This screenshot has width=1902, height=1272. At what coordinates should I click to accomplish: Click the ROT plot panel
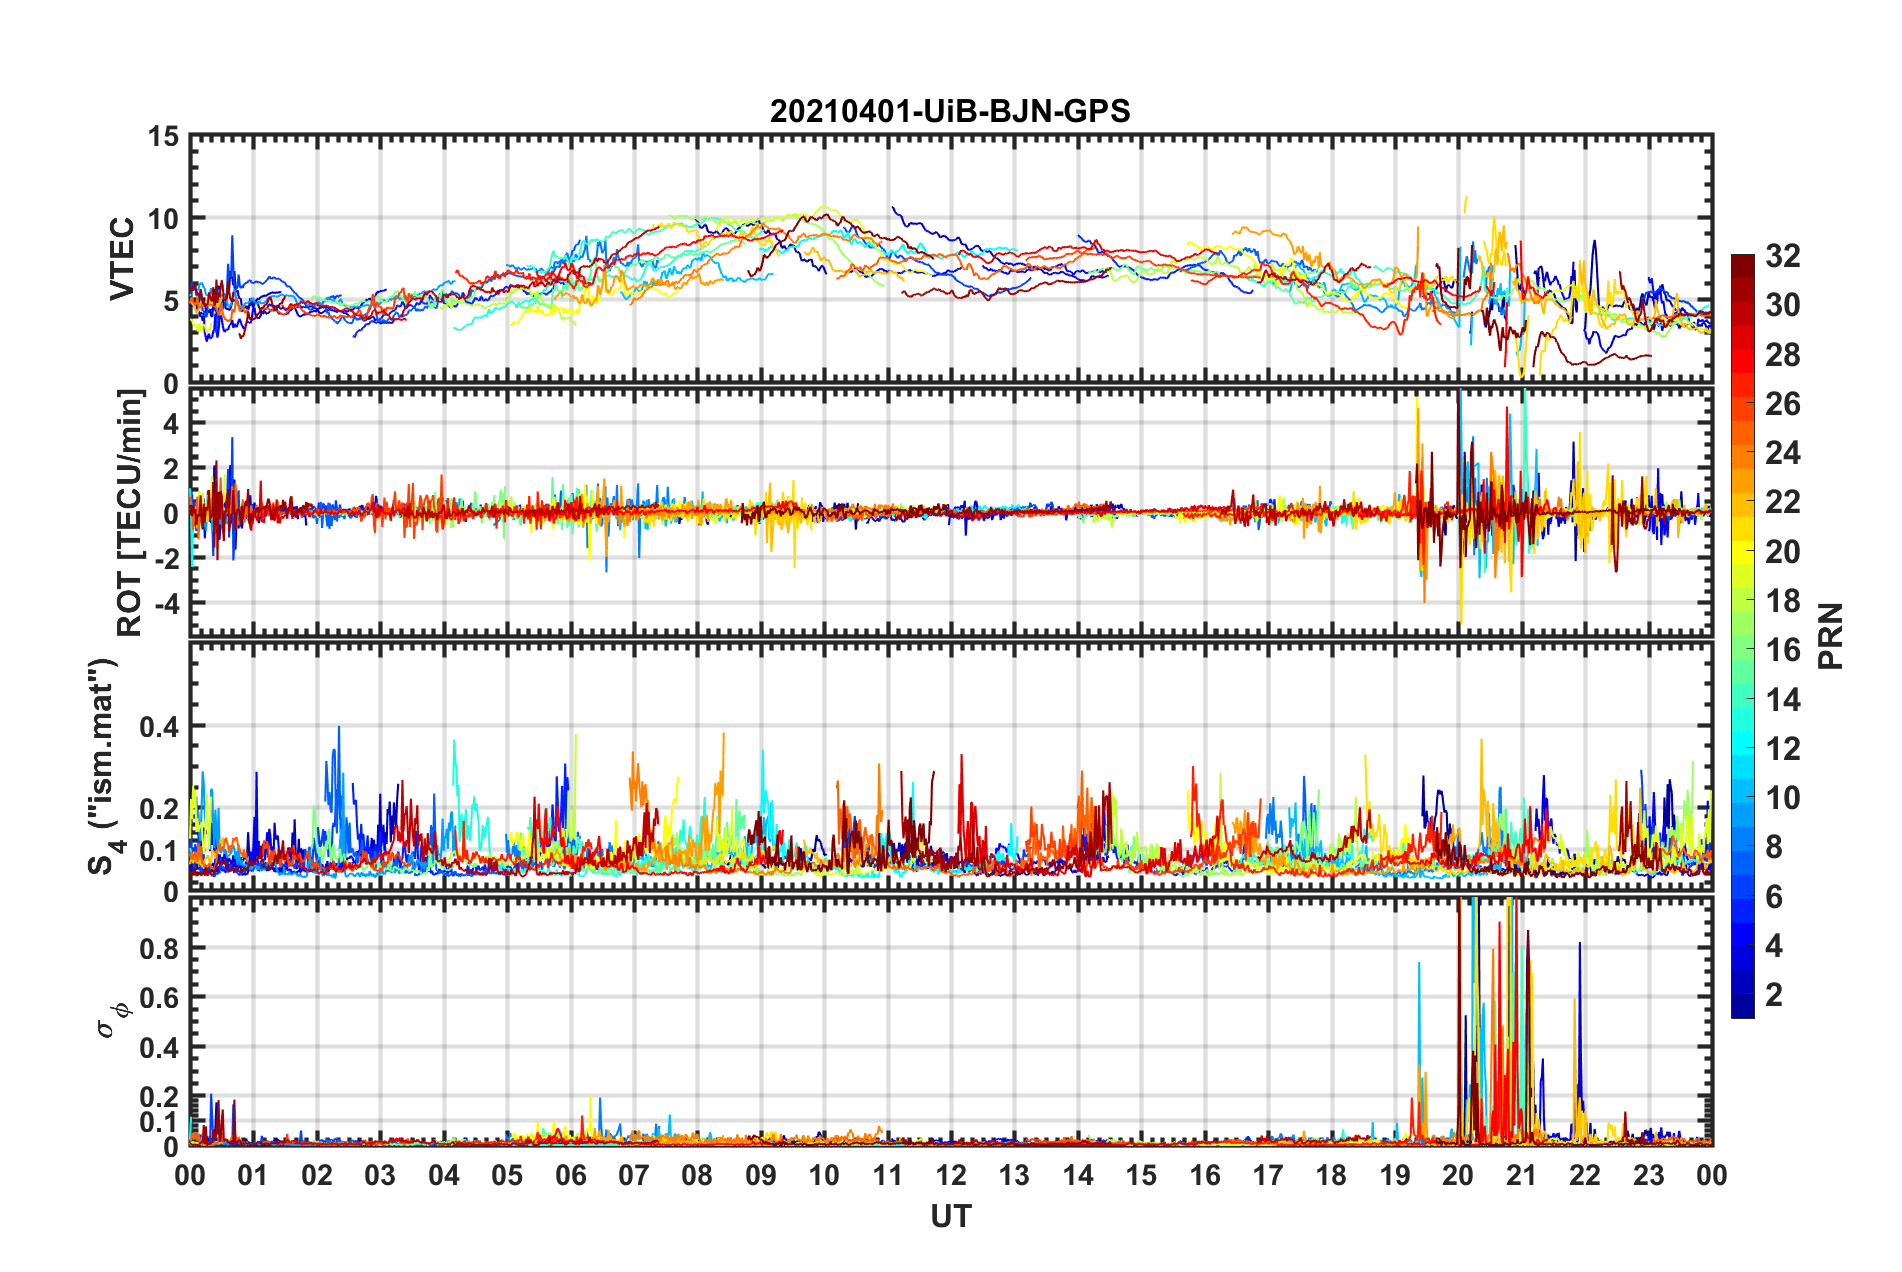951,512
